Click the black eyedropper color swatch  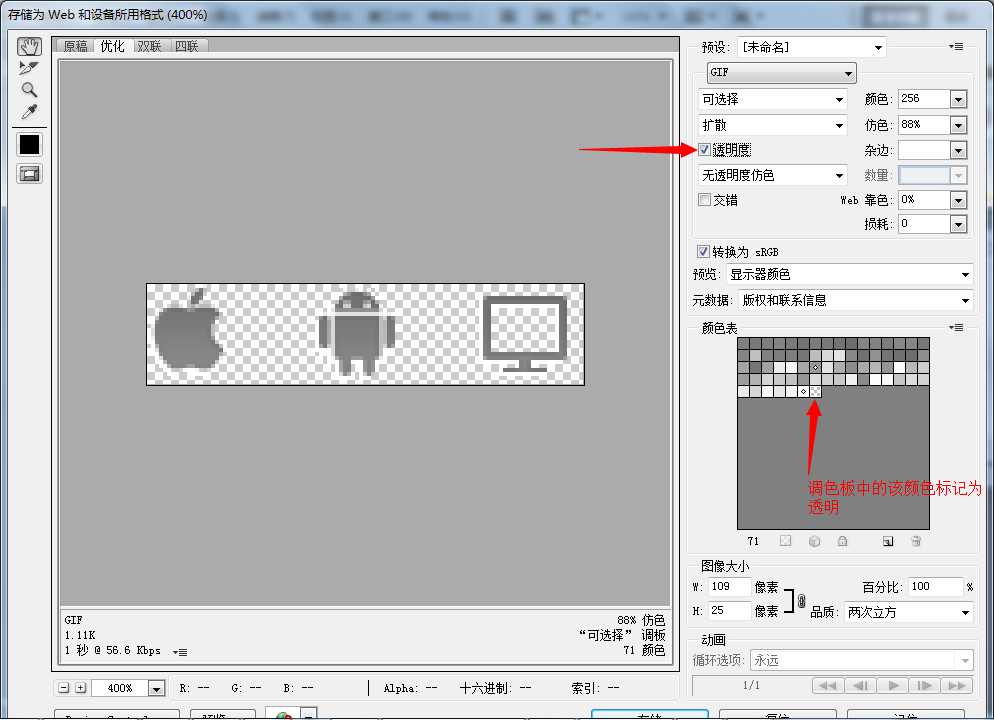[x=29, y=145]
